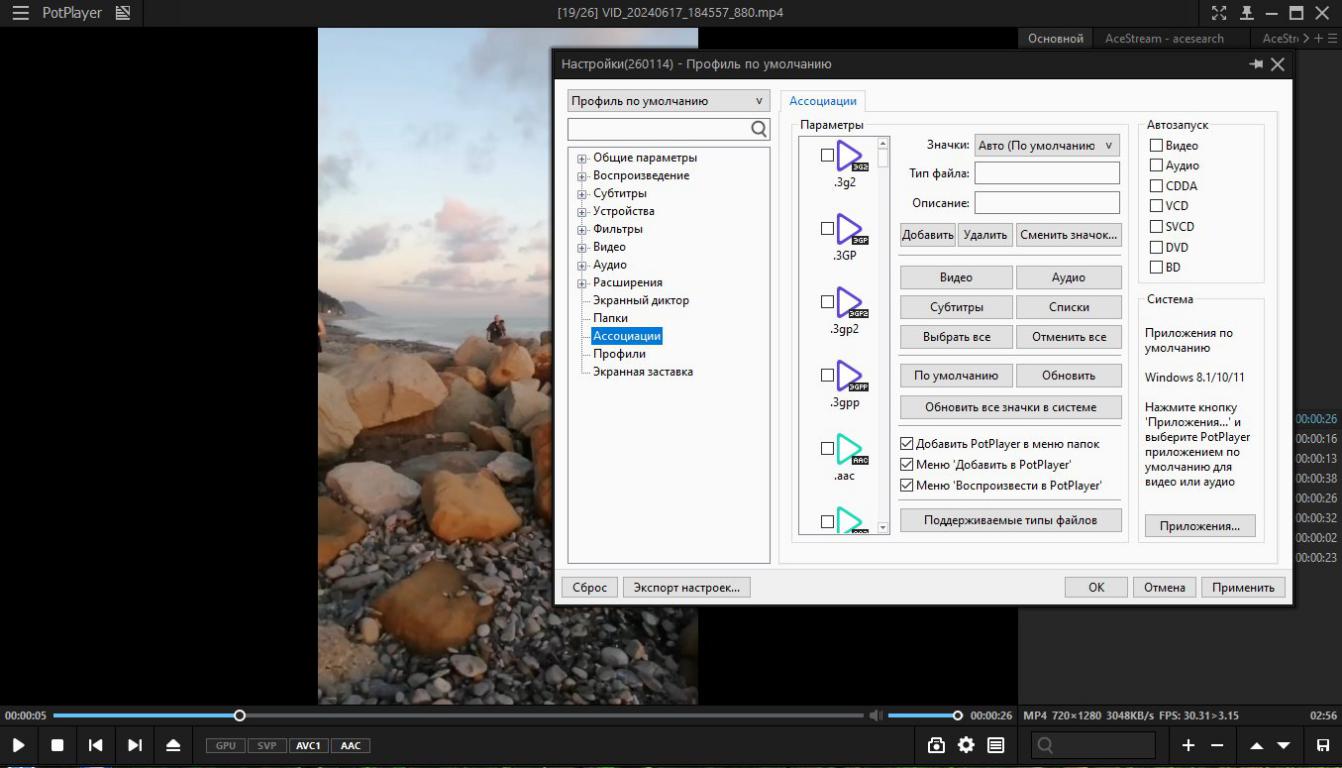
Task: Skip to the next track
Action: click(134, 745)
